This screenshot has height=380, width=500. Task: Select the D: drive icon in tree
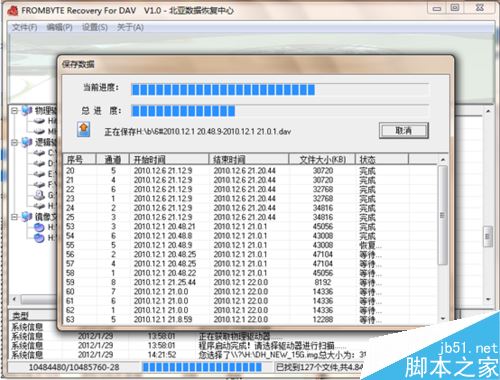(x=39, y=163)
